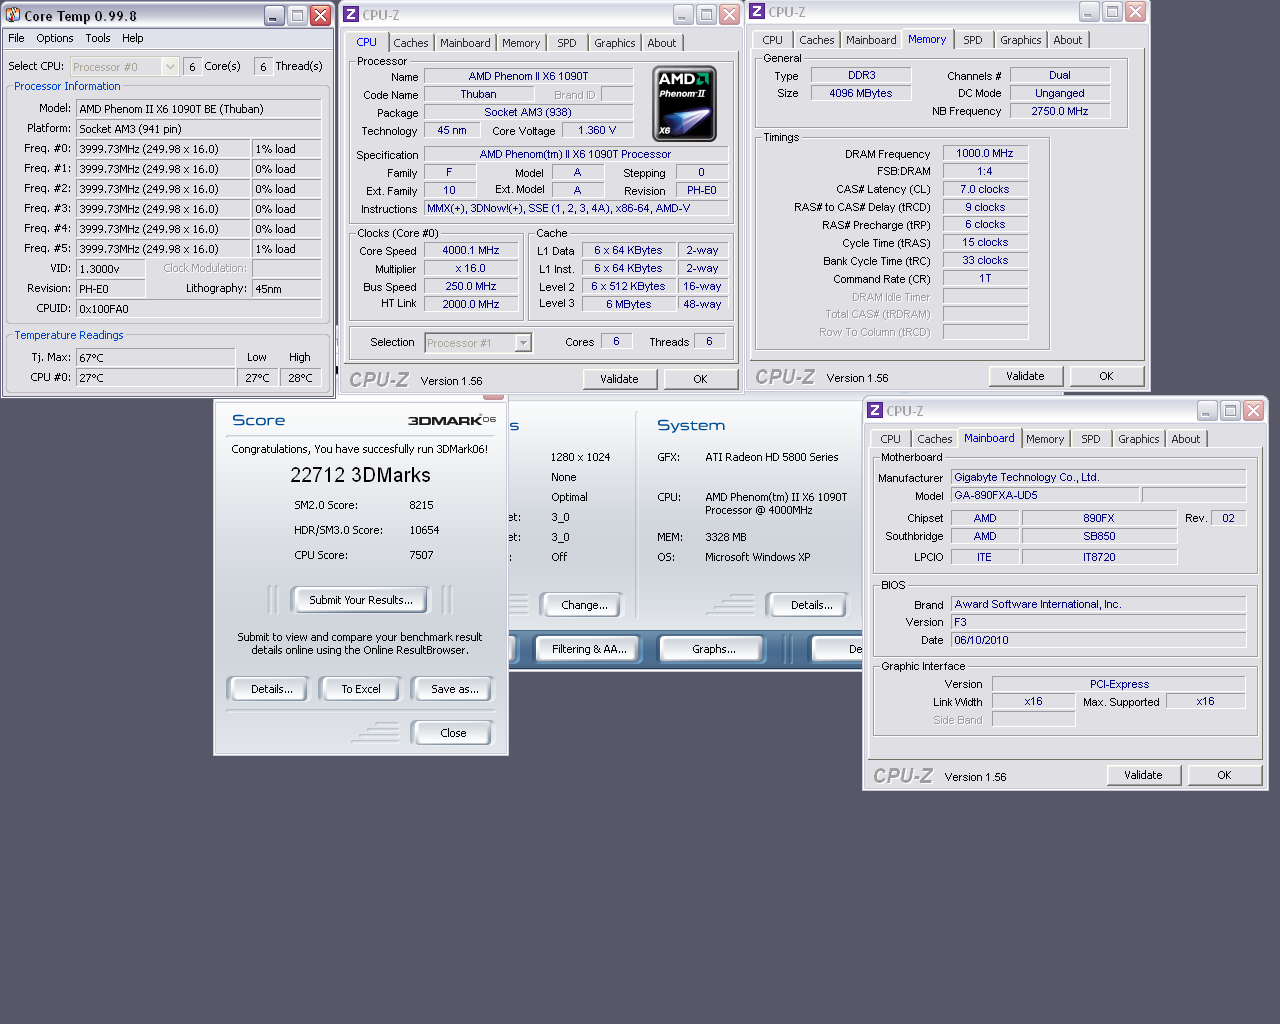Switch to SPD tab in CPU-Z CPU window
Viewport: 1280px width, 1024px height.
click(x=567, y=43)
